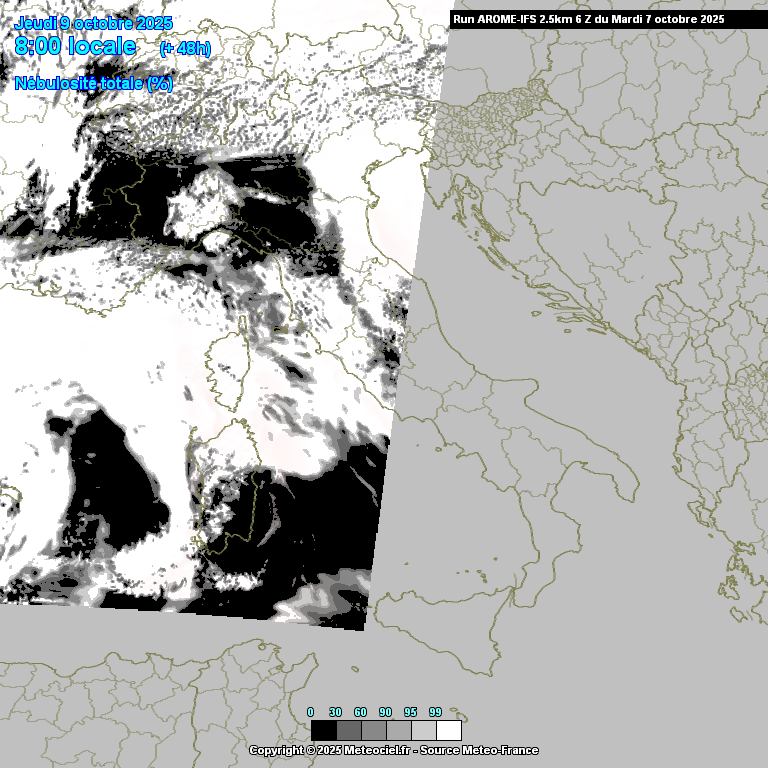Image resolution: width=768 pixels, height=768 pixels.
Task: Click the '99' label above the legend
Action: click(x=435, y=711)
